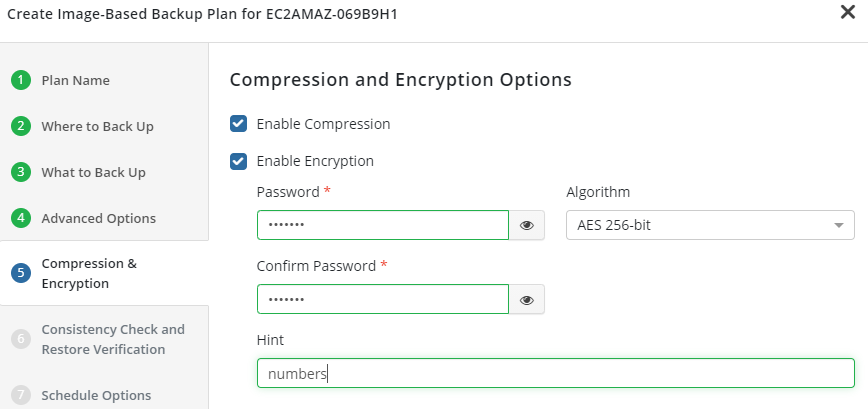Select the Advanced Options step
Viewport: 868px width, 409px height.
coord(98,218)
